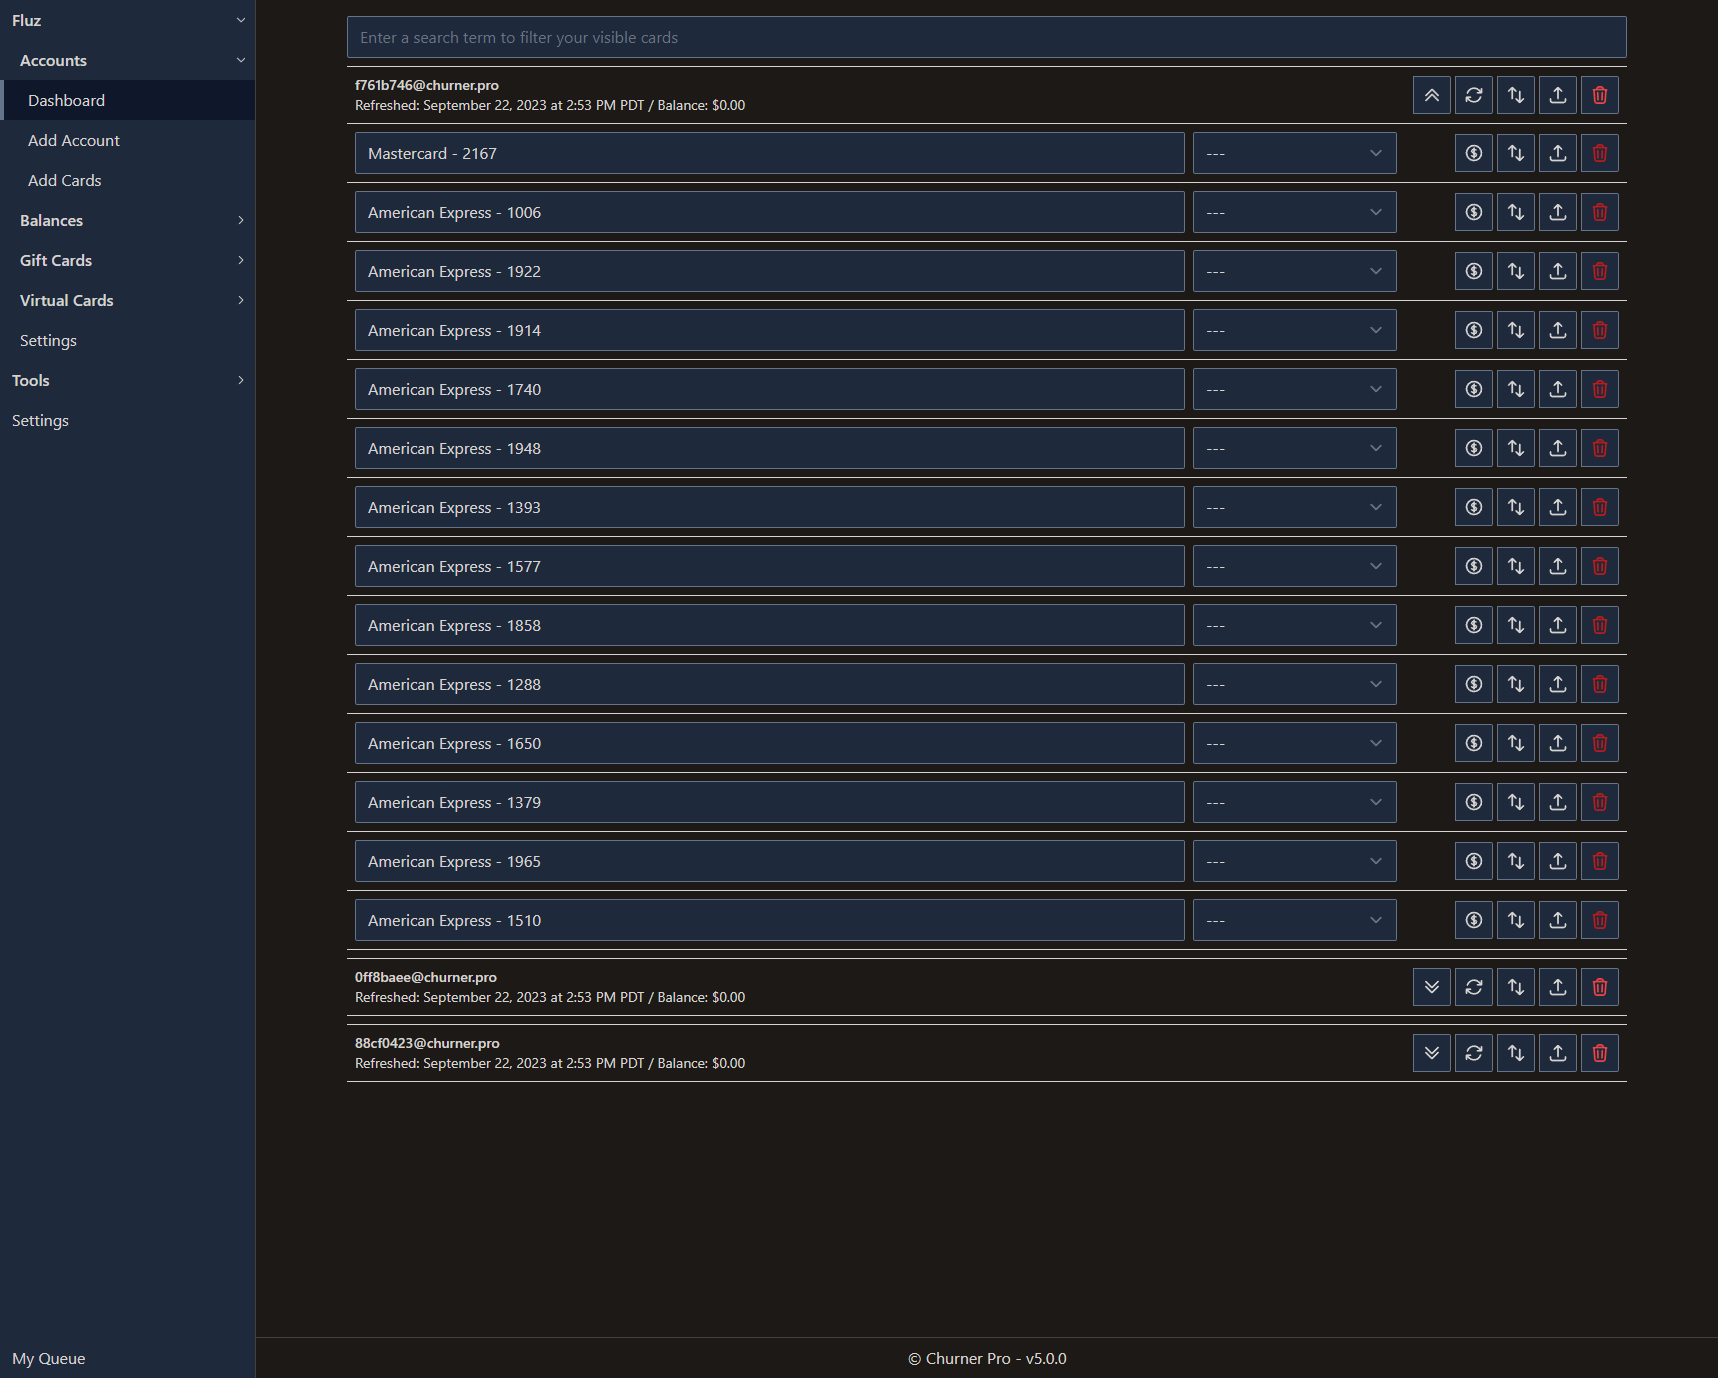Image resolution: width=1718 pixels, height=1378 pixels.
Task: Open dropdown for Mastercard - 2167
Action: click(x=1294, y=153)
